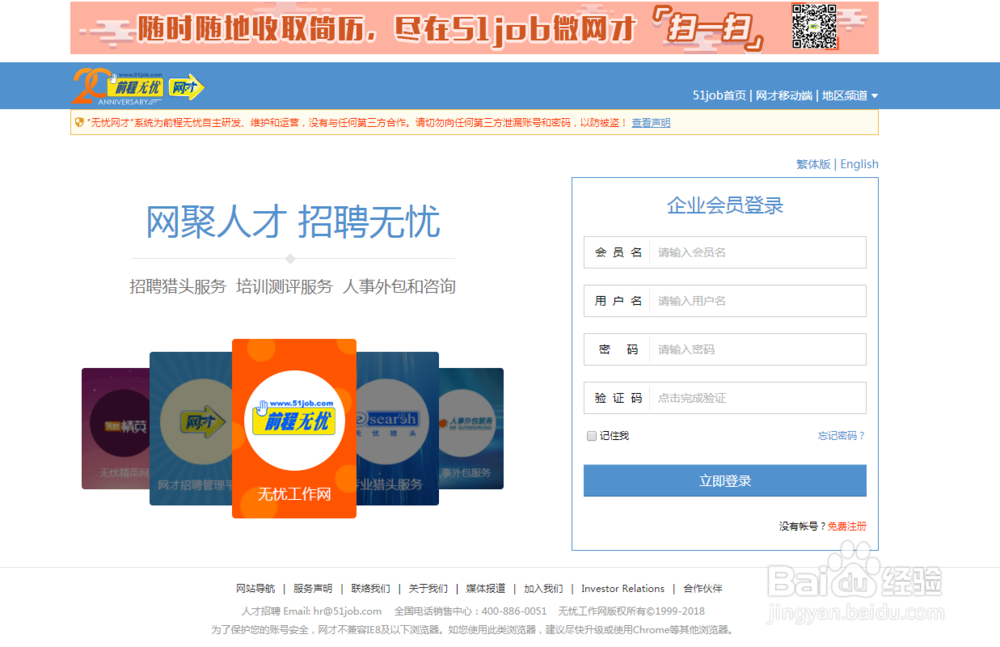Open 合作伙伴 footer link
1000x647 pixels.
tap(702, 588)
